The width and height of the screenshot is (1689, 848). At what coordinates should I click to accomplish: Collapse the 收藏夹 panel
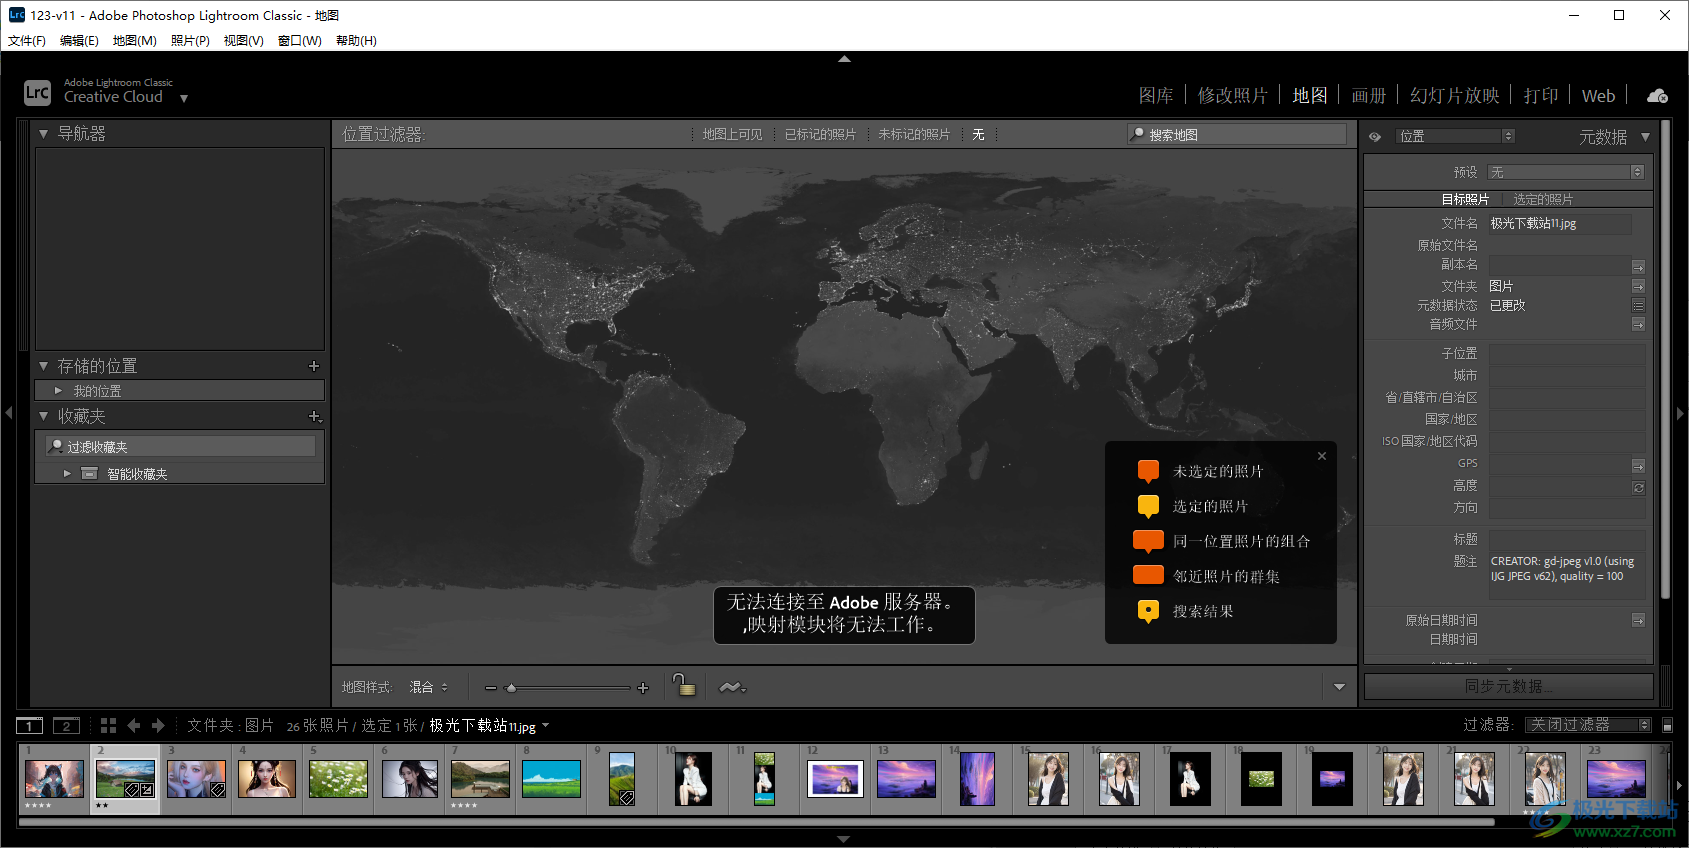click(43, 416)
